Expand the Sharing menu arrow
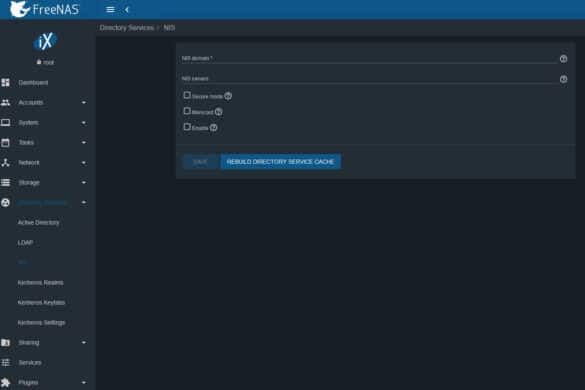 click(x=84, y=343)
